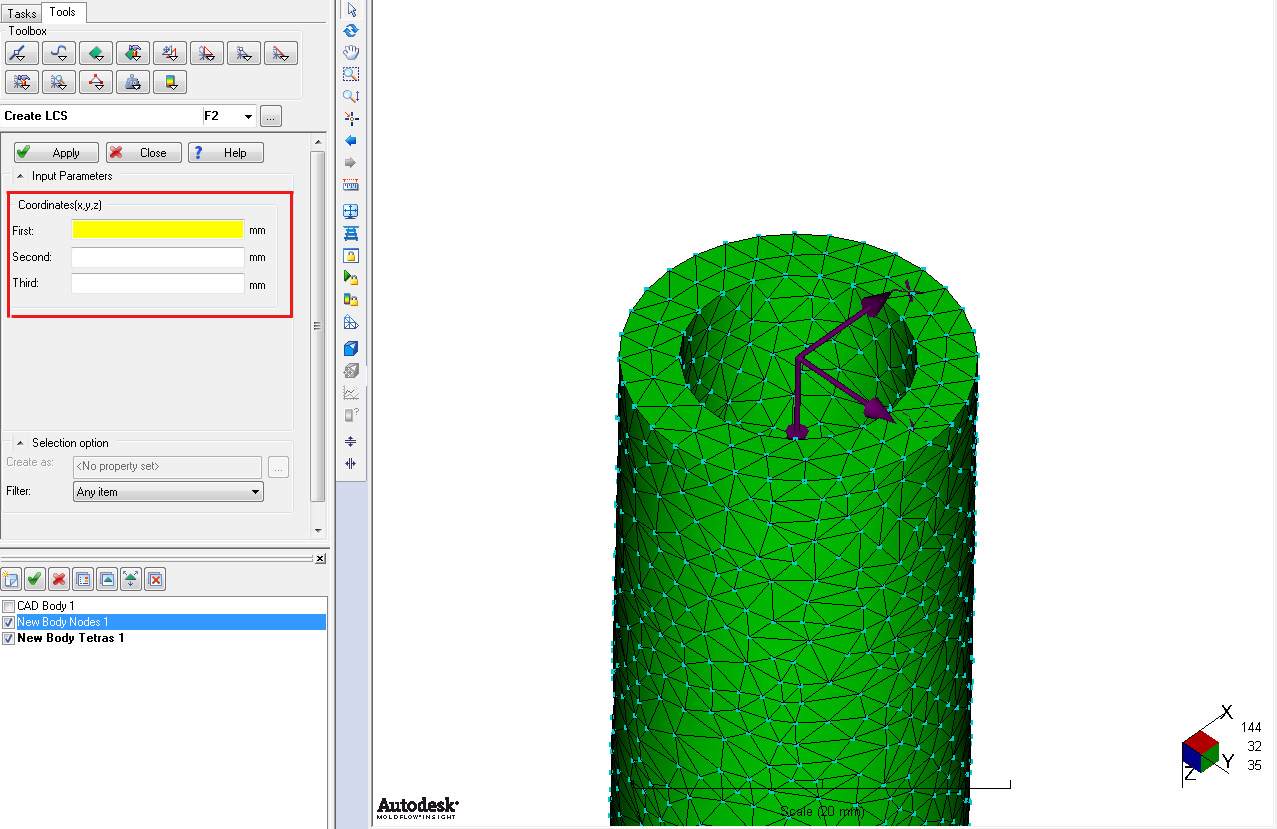Image resolution: width=1277 pixels, height=829 pixels.
Task: Select the Rotate view tool
Action: tap(351, 30)
